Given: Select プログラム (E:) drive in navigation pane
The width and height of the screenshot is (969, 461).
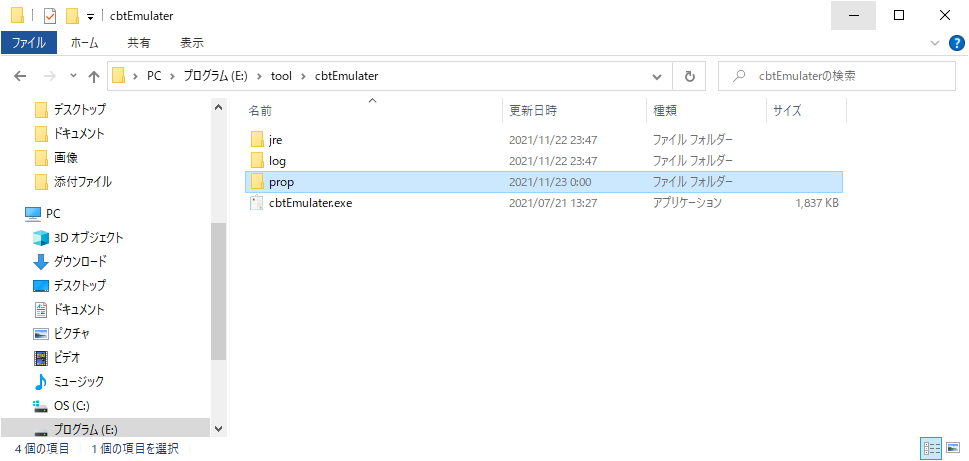Looking at the screenshot, I should [105, 428].
